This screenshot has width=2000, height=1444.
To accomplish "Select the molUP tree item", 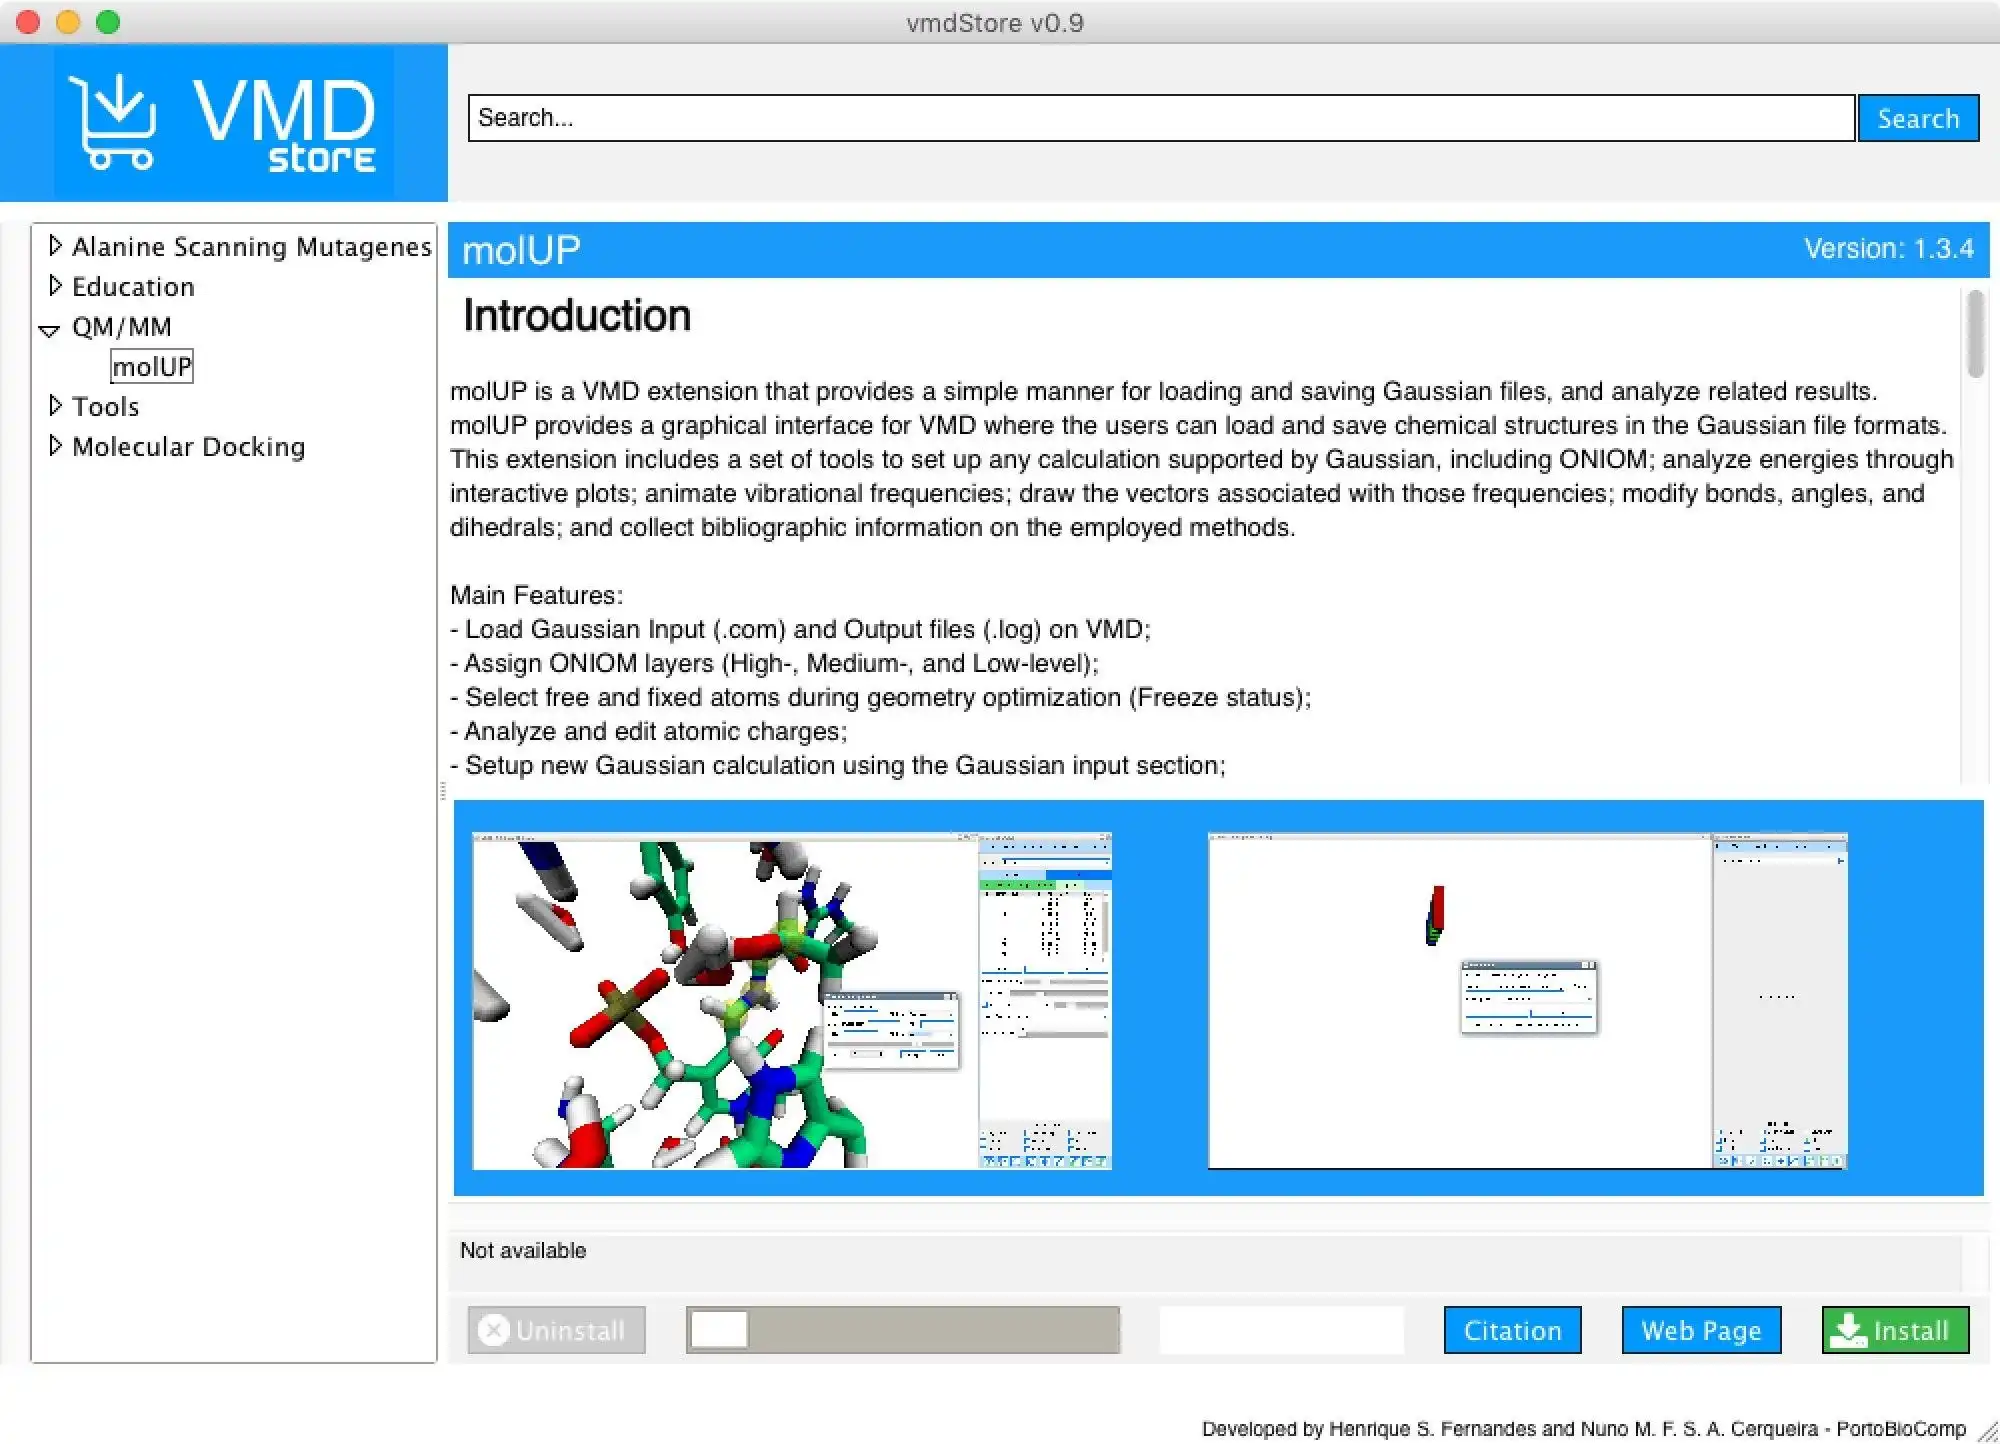I will click(149, 366).
